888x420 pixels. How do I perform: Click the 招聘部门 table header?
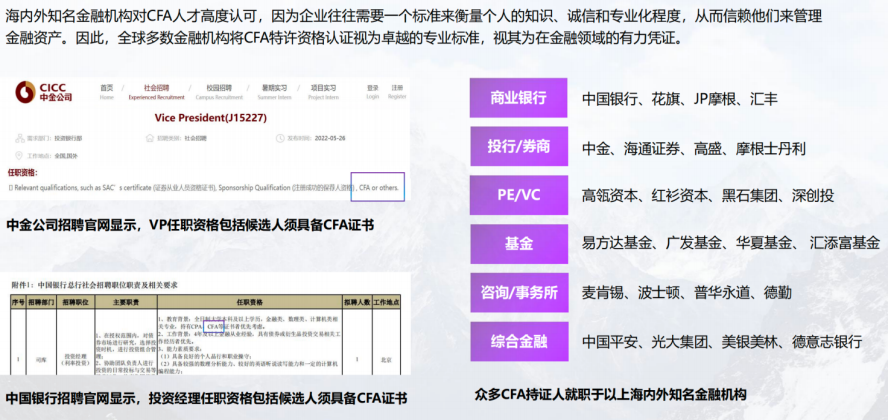pyautogui.click(x=41, y=302)
